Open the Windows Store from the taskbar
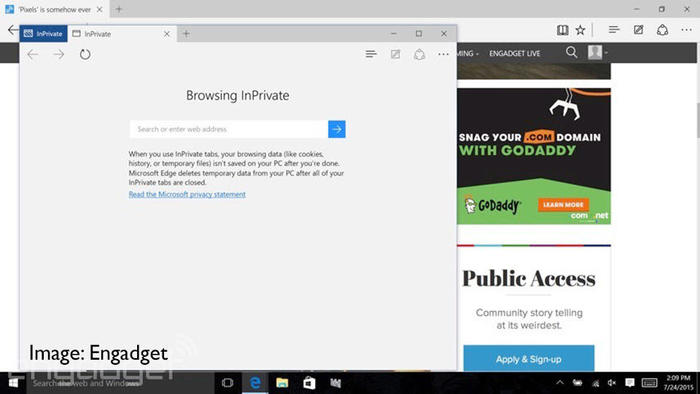 pyautogui.click(x=309, y=383)
